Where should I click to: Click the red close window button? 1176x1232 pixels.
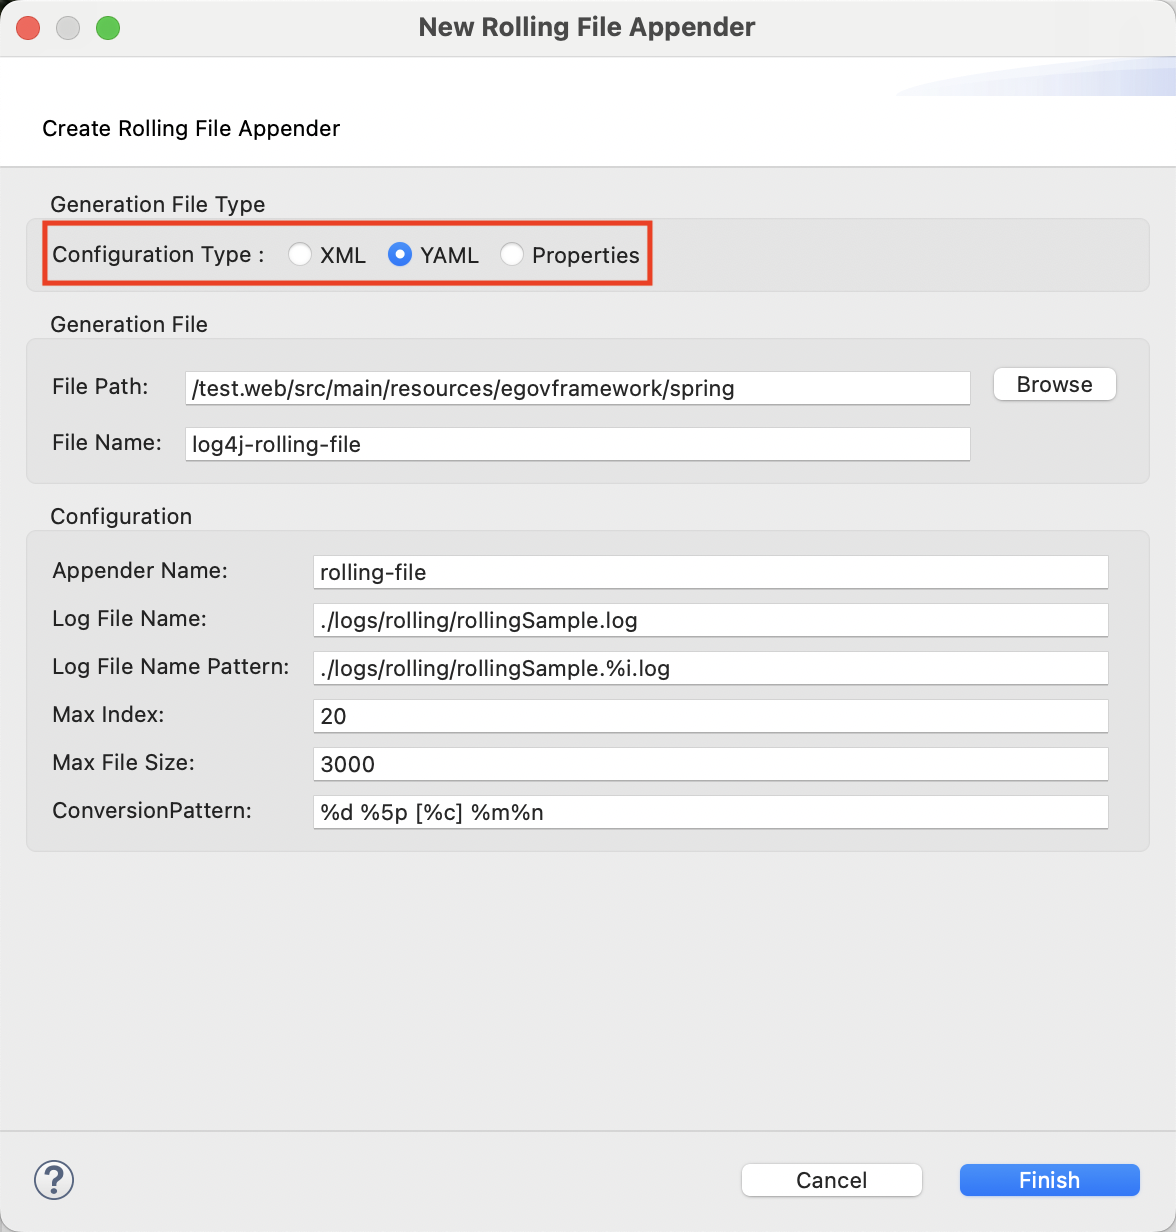[x=28, y=28]
